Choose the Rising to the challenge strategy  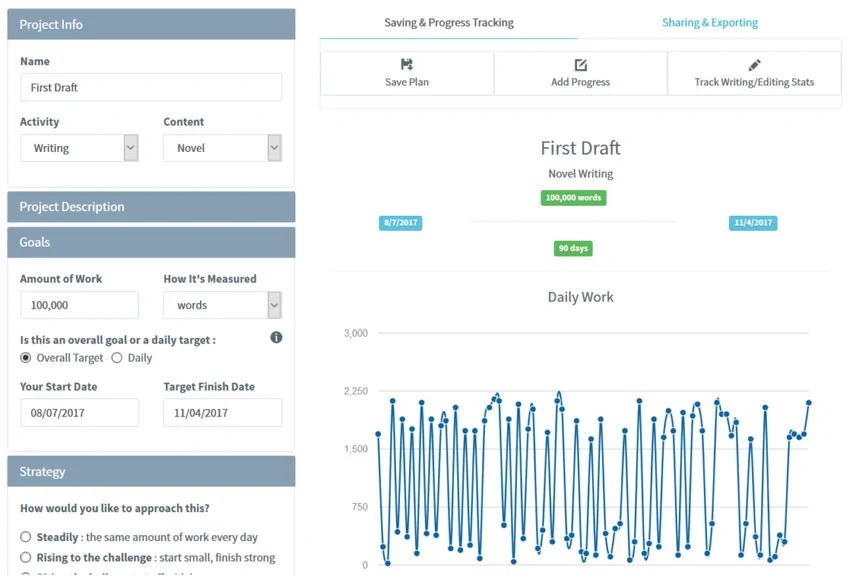coord(26,557)
